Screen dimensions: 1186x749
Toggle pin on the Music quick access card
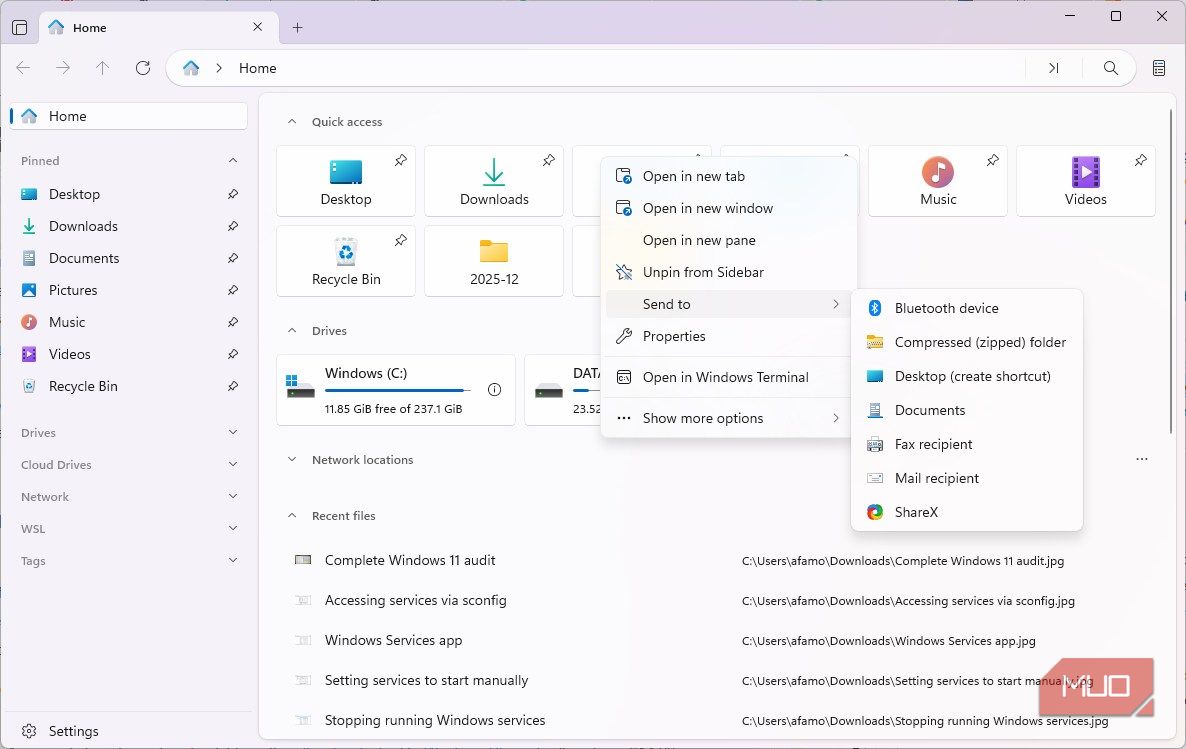(x=992, y=160)
